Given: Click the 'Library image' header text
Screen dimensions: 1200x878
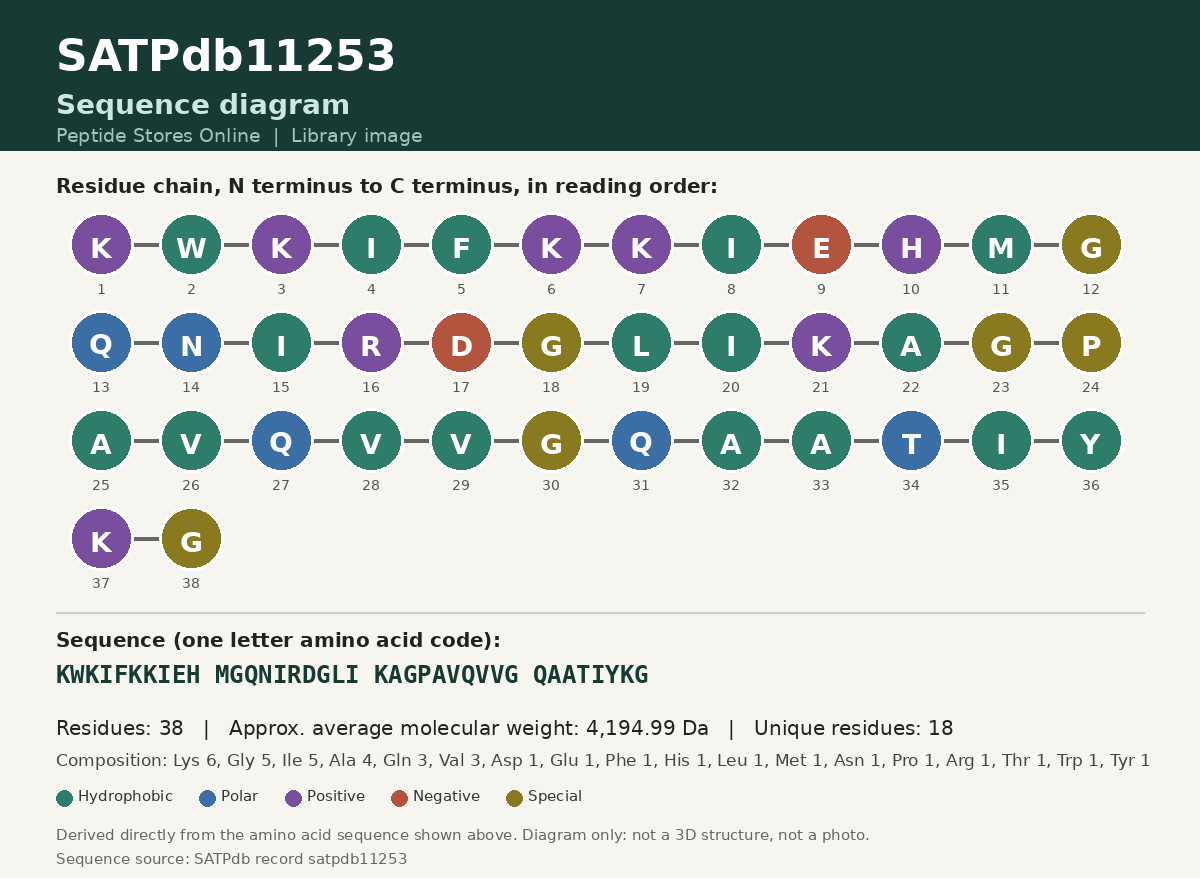Looking at the screenshot, I should [357, 136].
